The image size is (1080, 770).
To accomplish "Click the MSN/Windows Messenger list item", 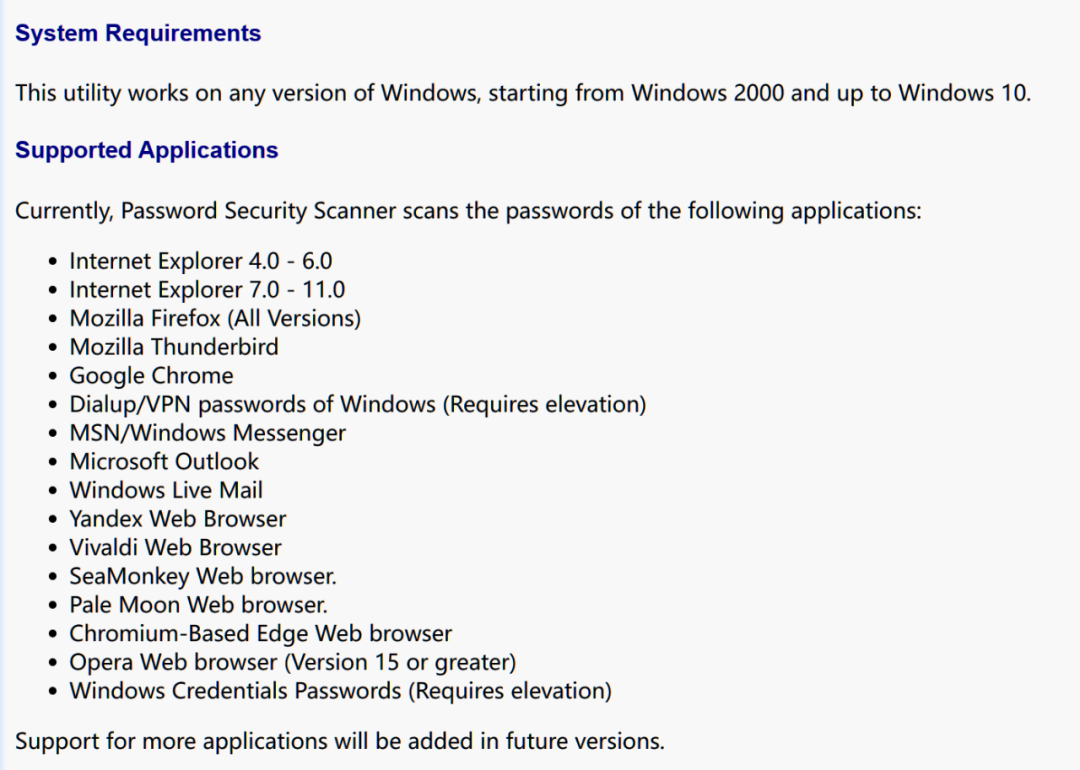I will (207, 433).
